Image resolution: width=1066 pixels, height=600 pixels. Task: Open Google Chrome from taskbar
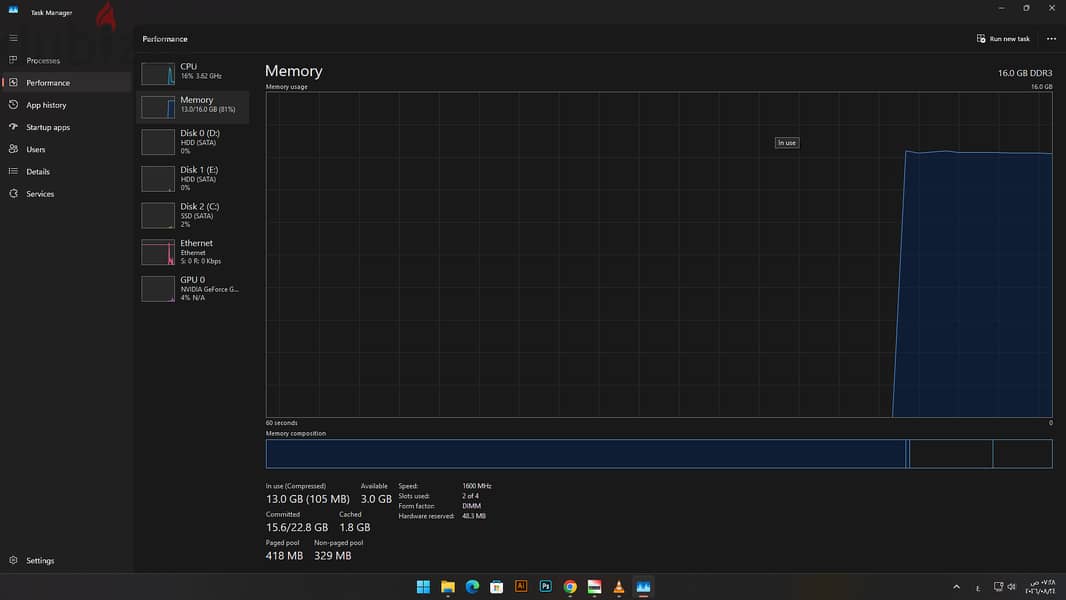coord(570,586)
